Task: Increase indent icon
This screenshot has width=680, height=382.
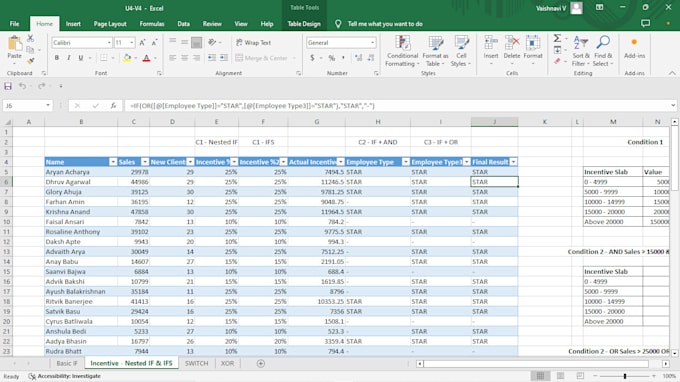Action: pos(224,58)
